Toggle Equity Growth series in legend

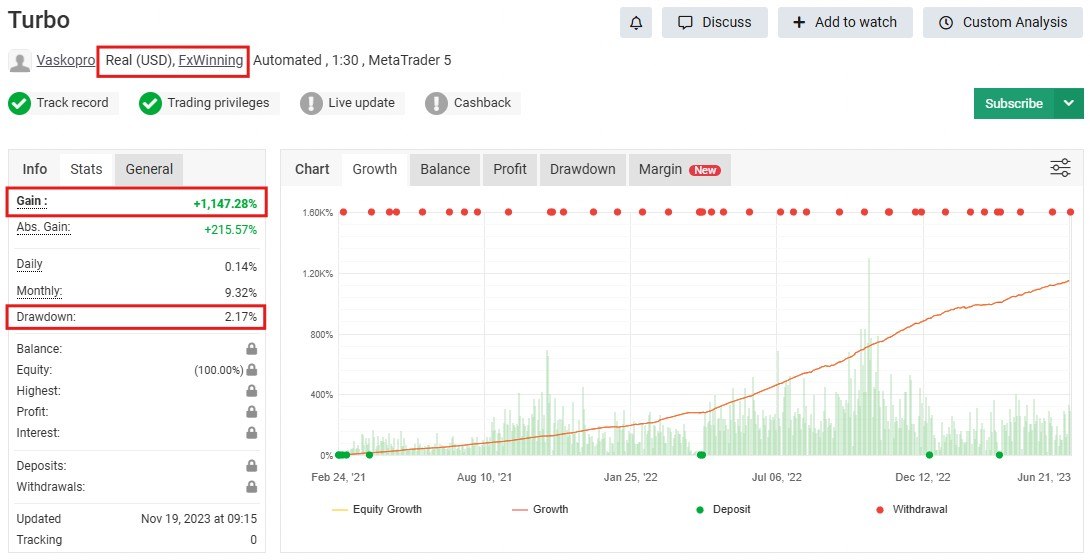pyautogui.click(x=376, y=509)
